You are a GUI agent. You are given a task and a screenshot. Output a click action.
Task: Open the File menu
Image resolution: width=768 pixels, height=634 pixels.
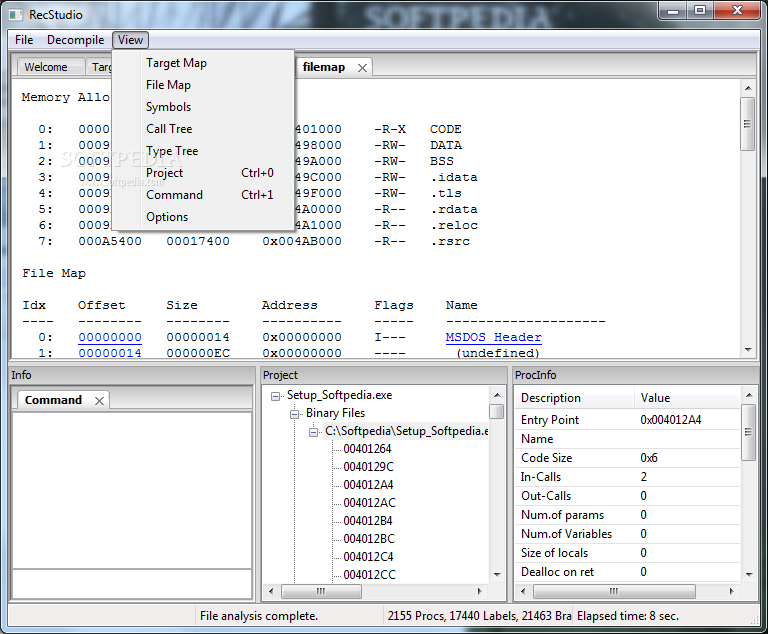click(x=24, y=40)
